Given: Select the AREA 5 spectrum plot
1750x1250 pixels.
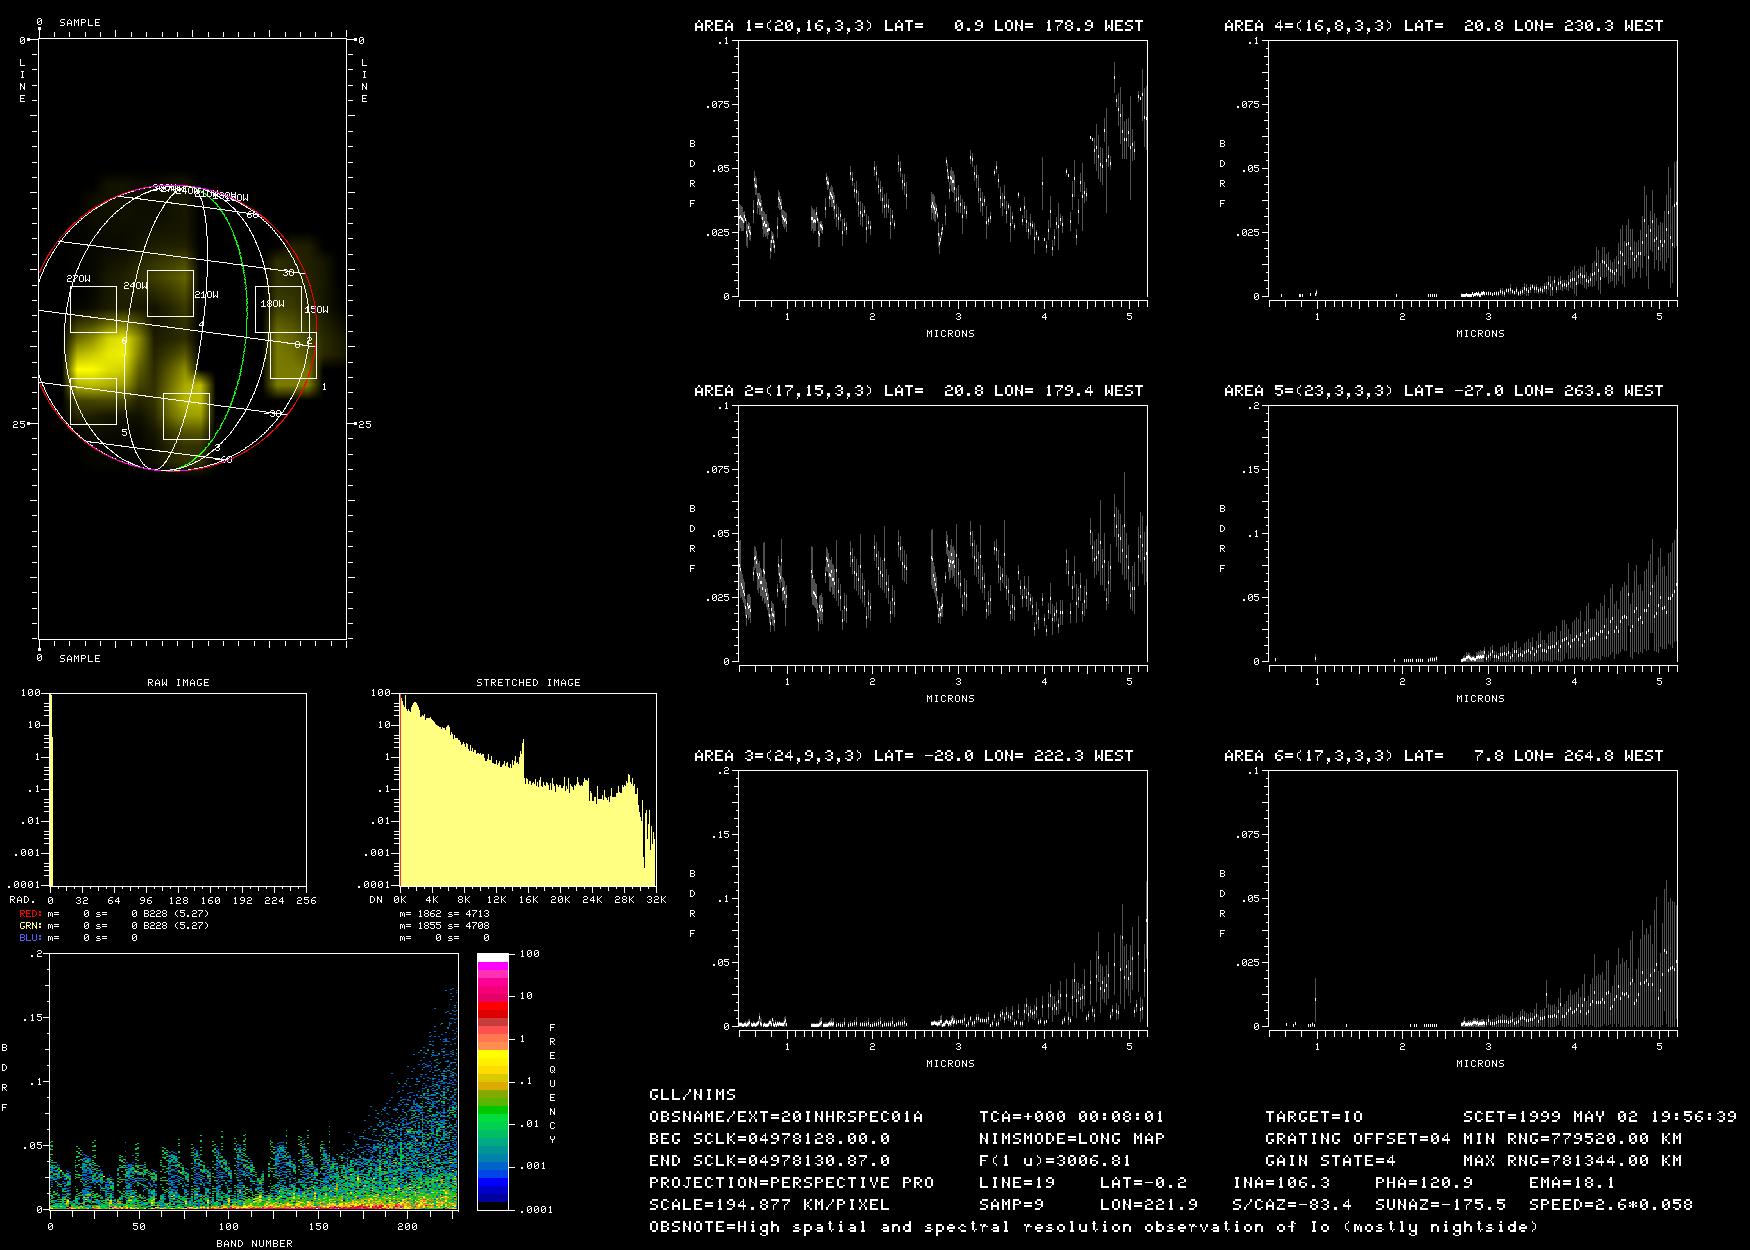Looking at the screenshot, I should 1472,534.
